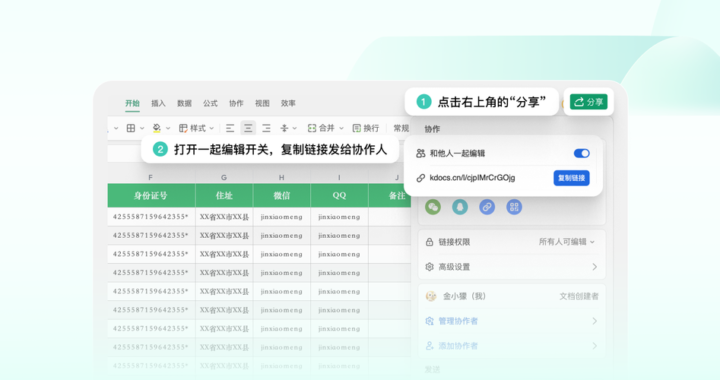720x380 pixels.
Task: Click the add collaborator person icon
Action: click(x=429, y=346)
